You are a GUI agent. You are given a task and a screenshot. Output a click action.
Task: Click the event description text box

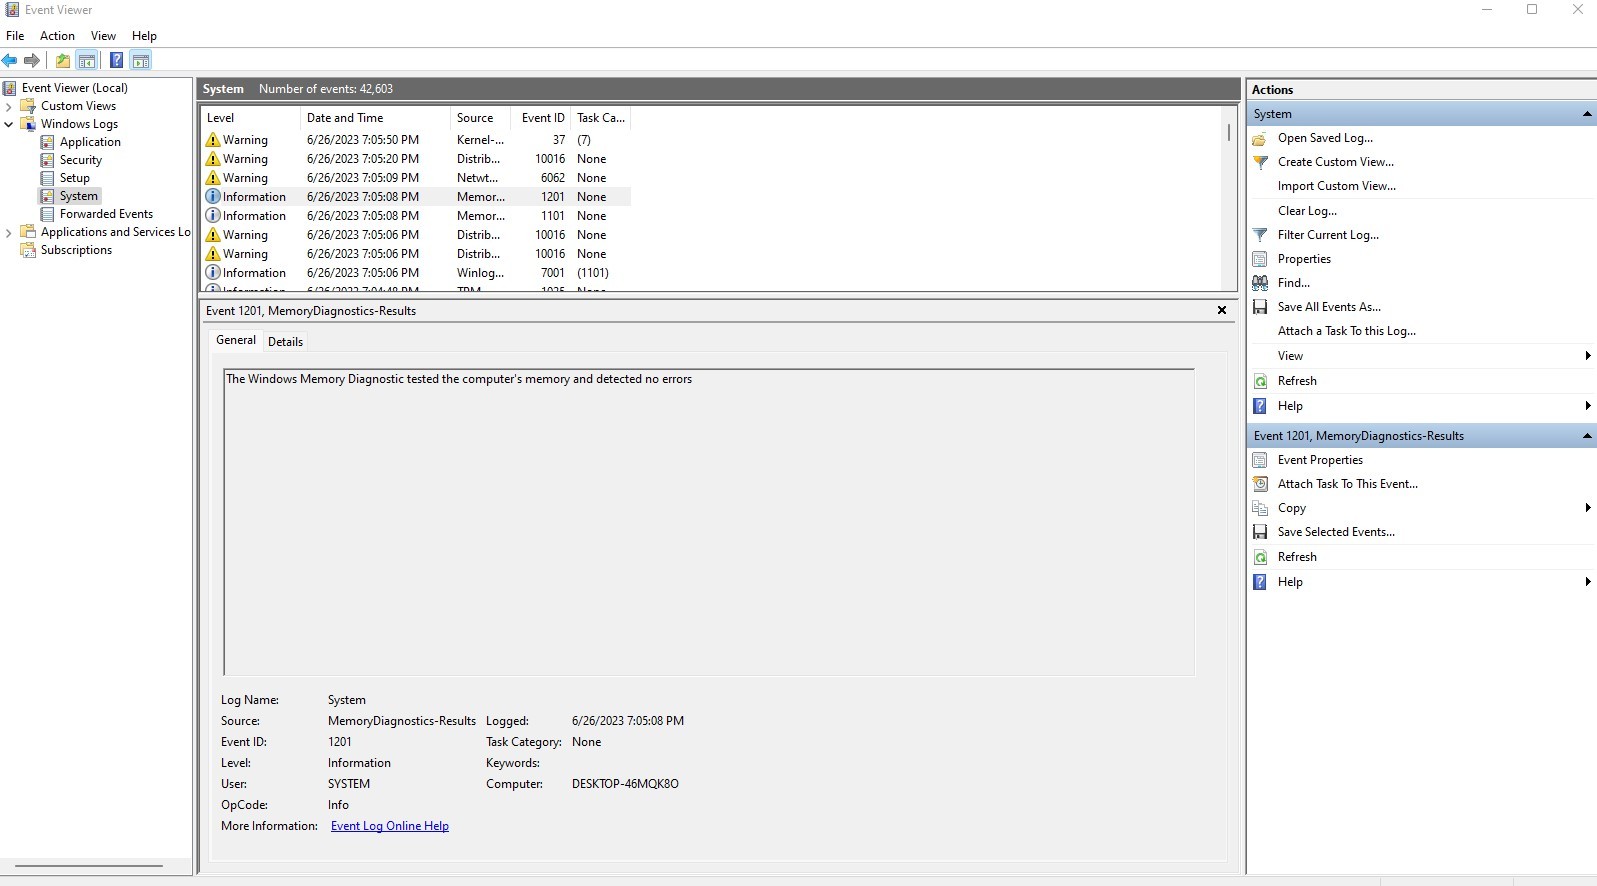click(x=709, y=522)
